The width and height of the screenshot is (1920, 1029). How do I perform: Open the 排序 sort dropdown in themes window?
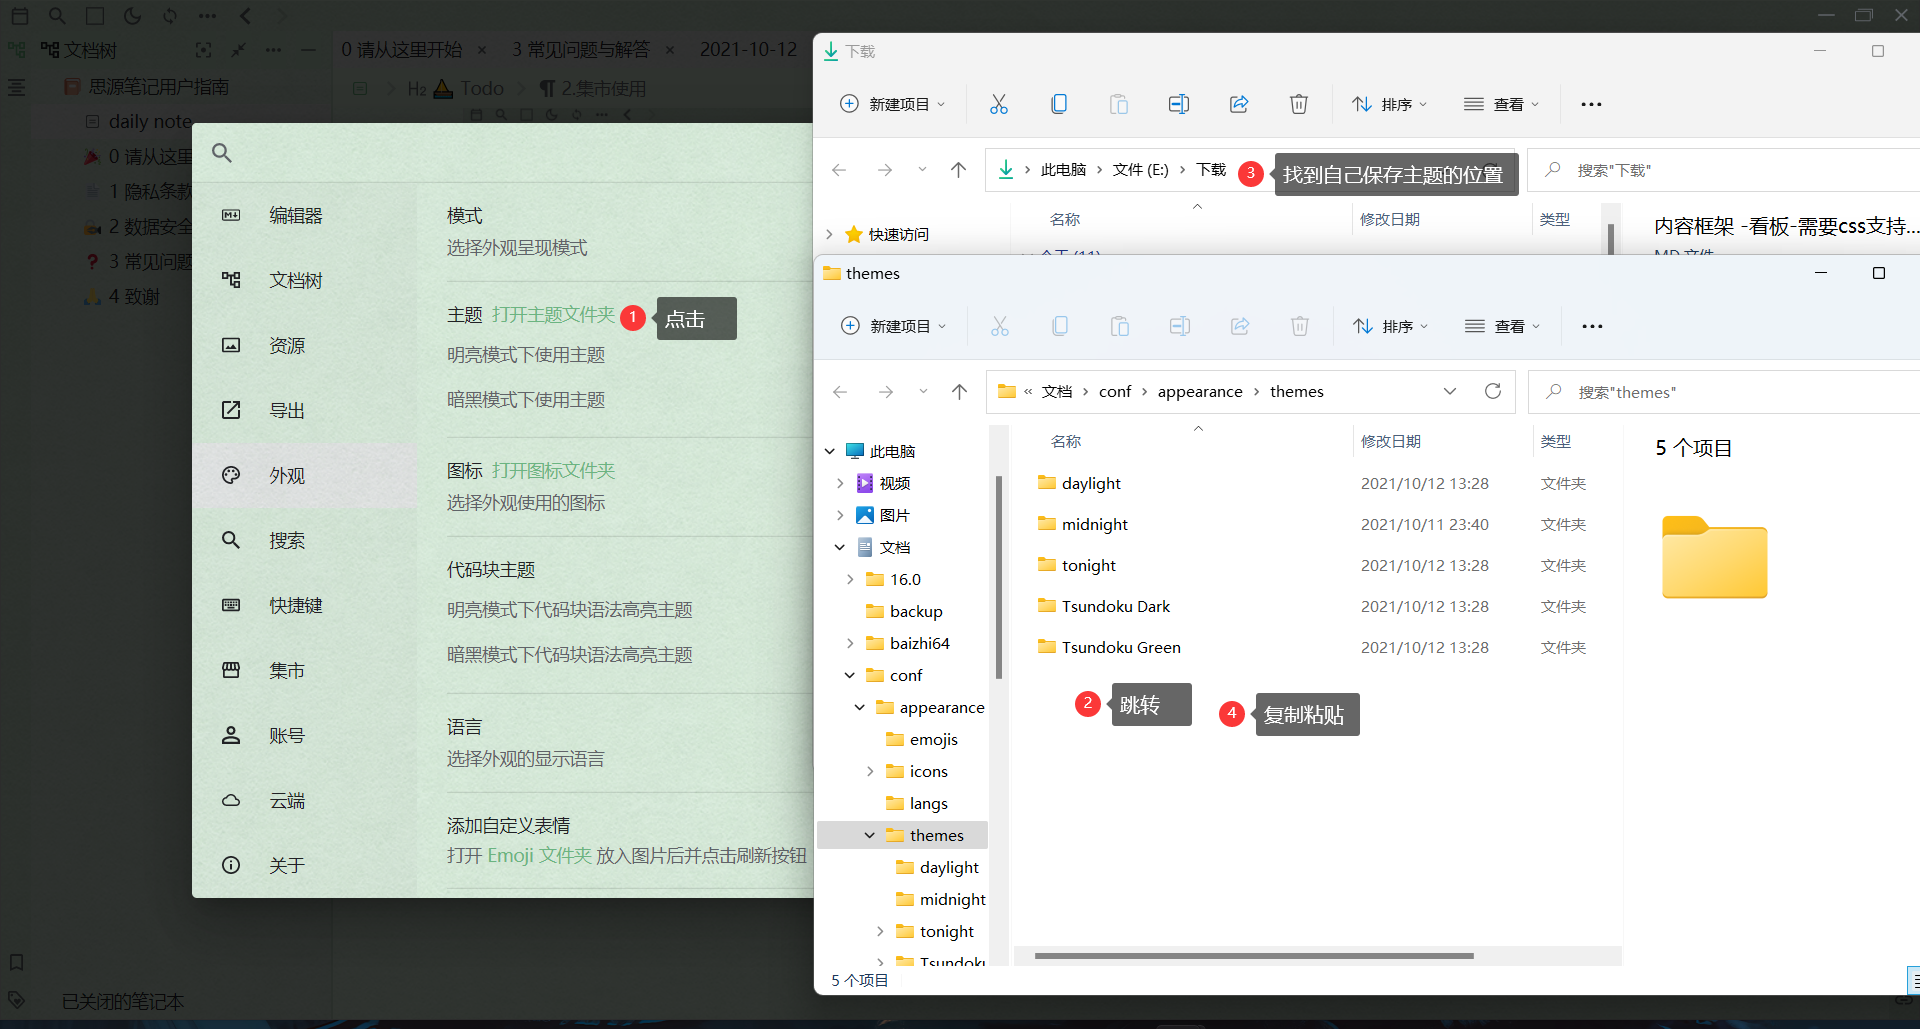pyautogui.click(x=1389, y=326)
